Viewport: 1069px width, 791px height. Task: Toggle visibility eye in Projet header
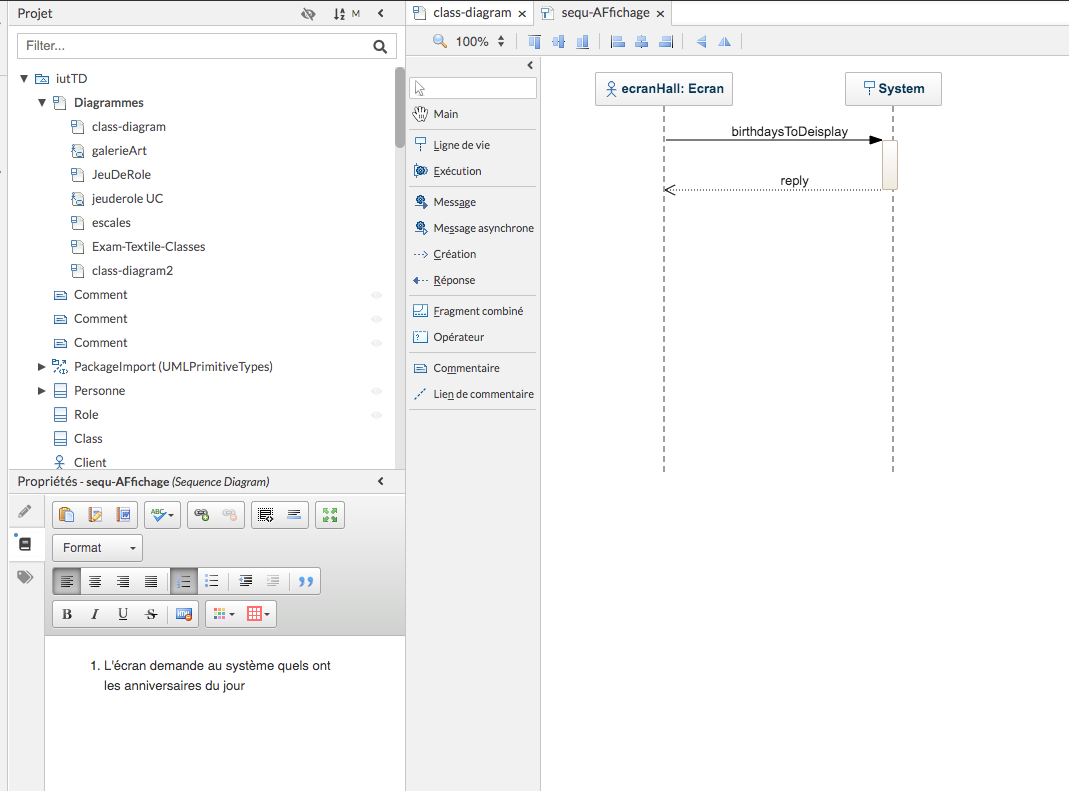(308, 14)
